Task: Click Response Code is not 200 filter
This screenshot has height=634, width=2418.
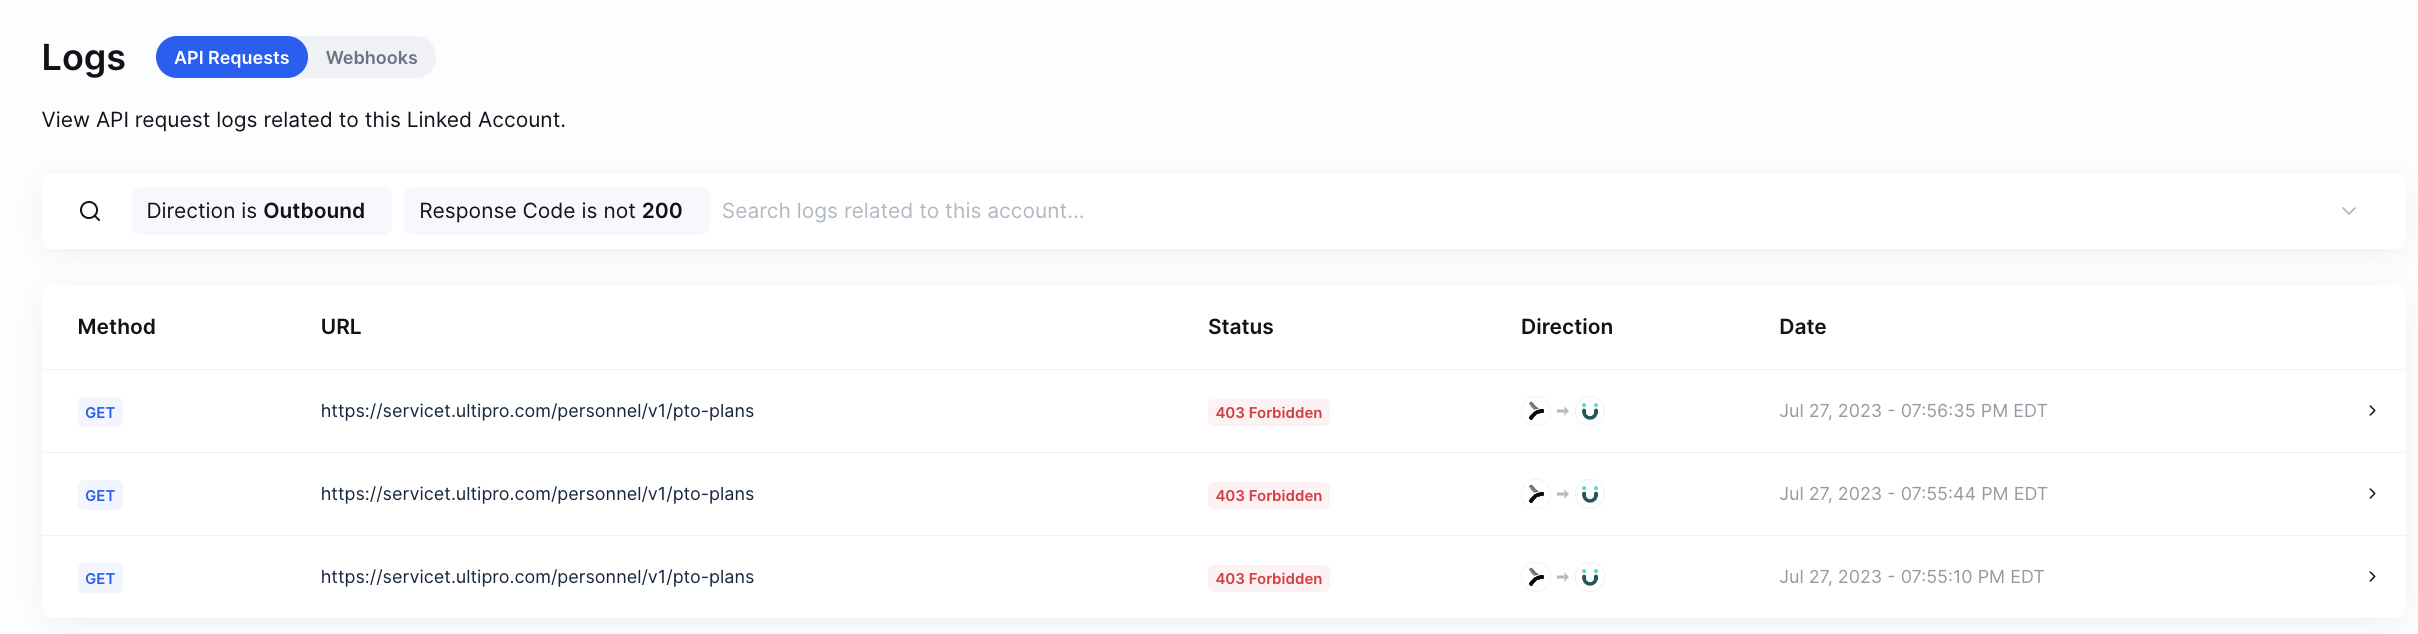Action: [551, 211]
